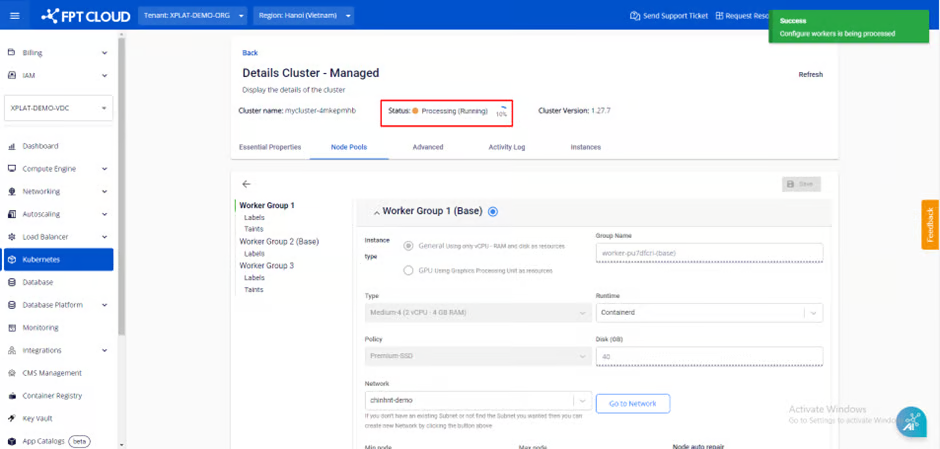Image resolution: width=940 pixels, height=449 pixels.
Task: Click the back arrow in Node Pools
Action: coord(246,184)
